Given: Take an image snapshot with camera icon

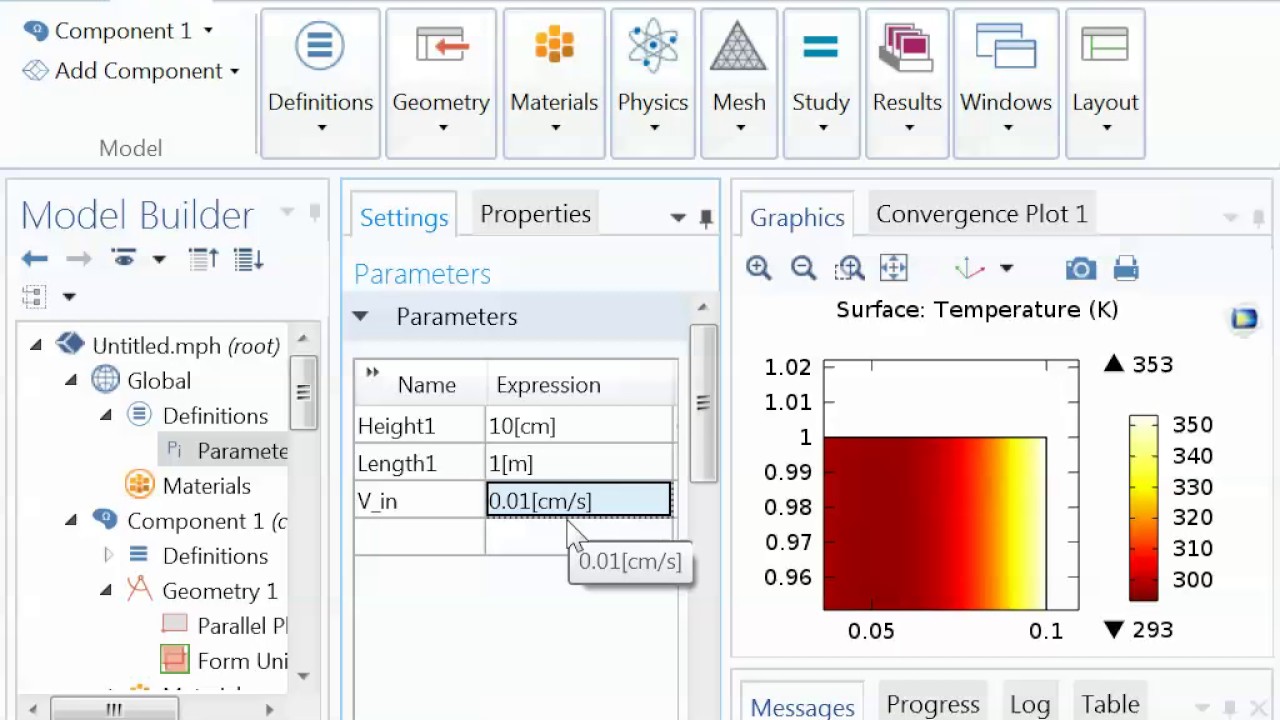Looking at the screenshot, I should tap(1080, 268).
